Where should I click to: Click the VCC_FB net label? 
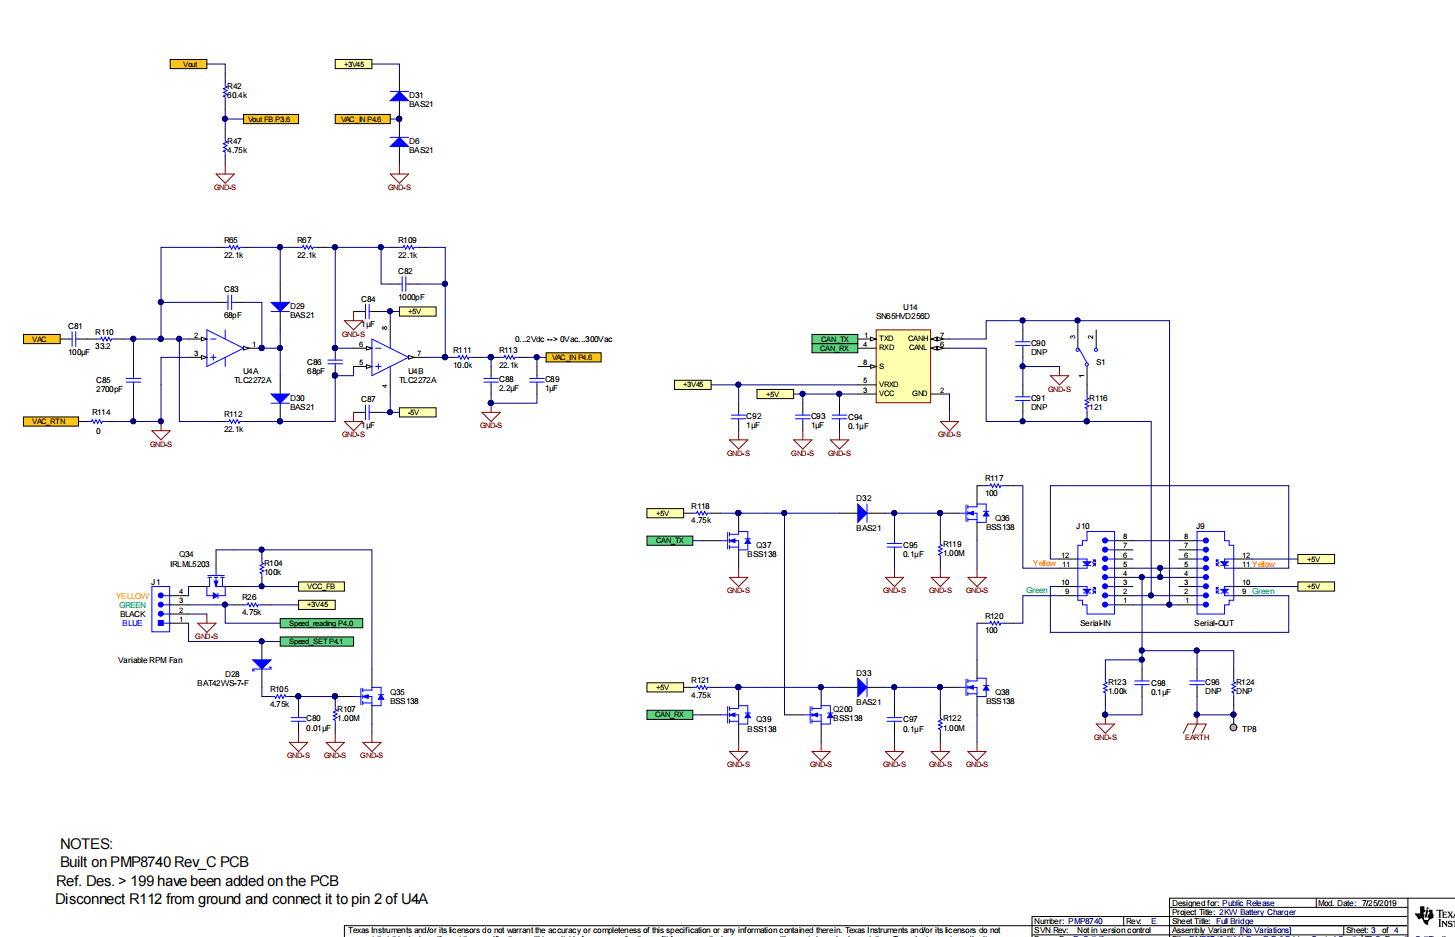(x=321, y=587)
